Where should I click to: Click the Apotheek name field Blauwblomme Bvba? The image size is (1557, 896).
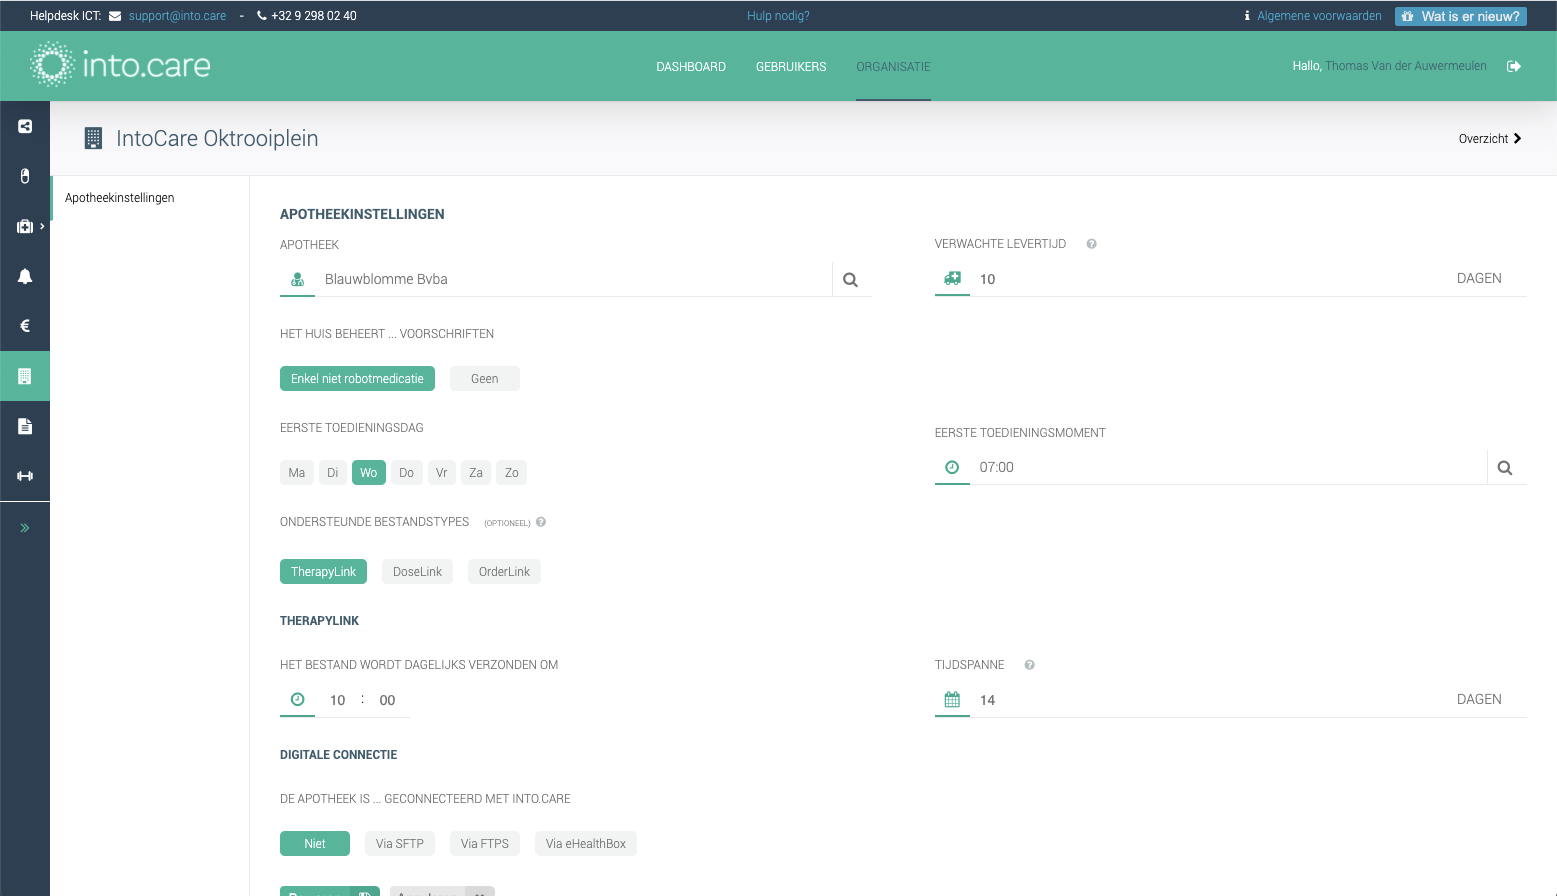tap(573, 279)
